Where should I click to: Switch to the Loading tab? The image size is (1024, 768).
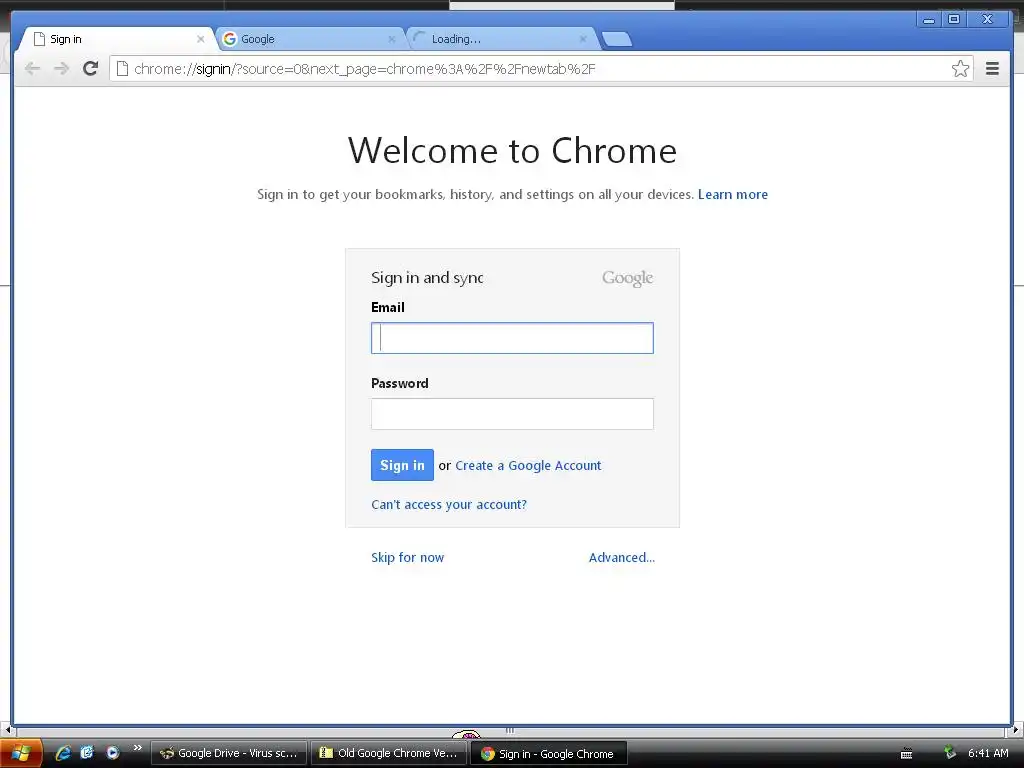point(501,39)
